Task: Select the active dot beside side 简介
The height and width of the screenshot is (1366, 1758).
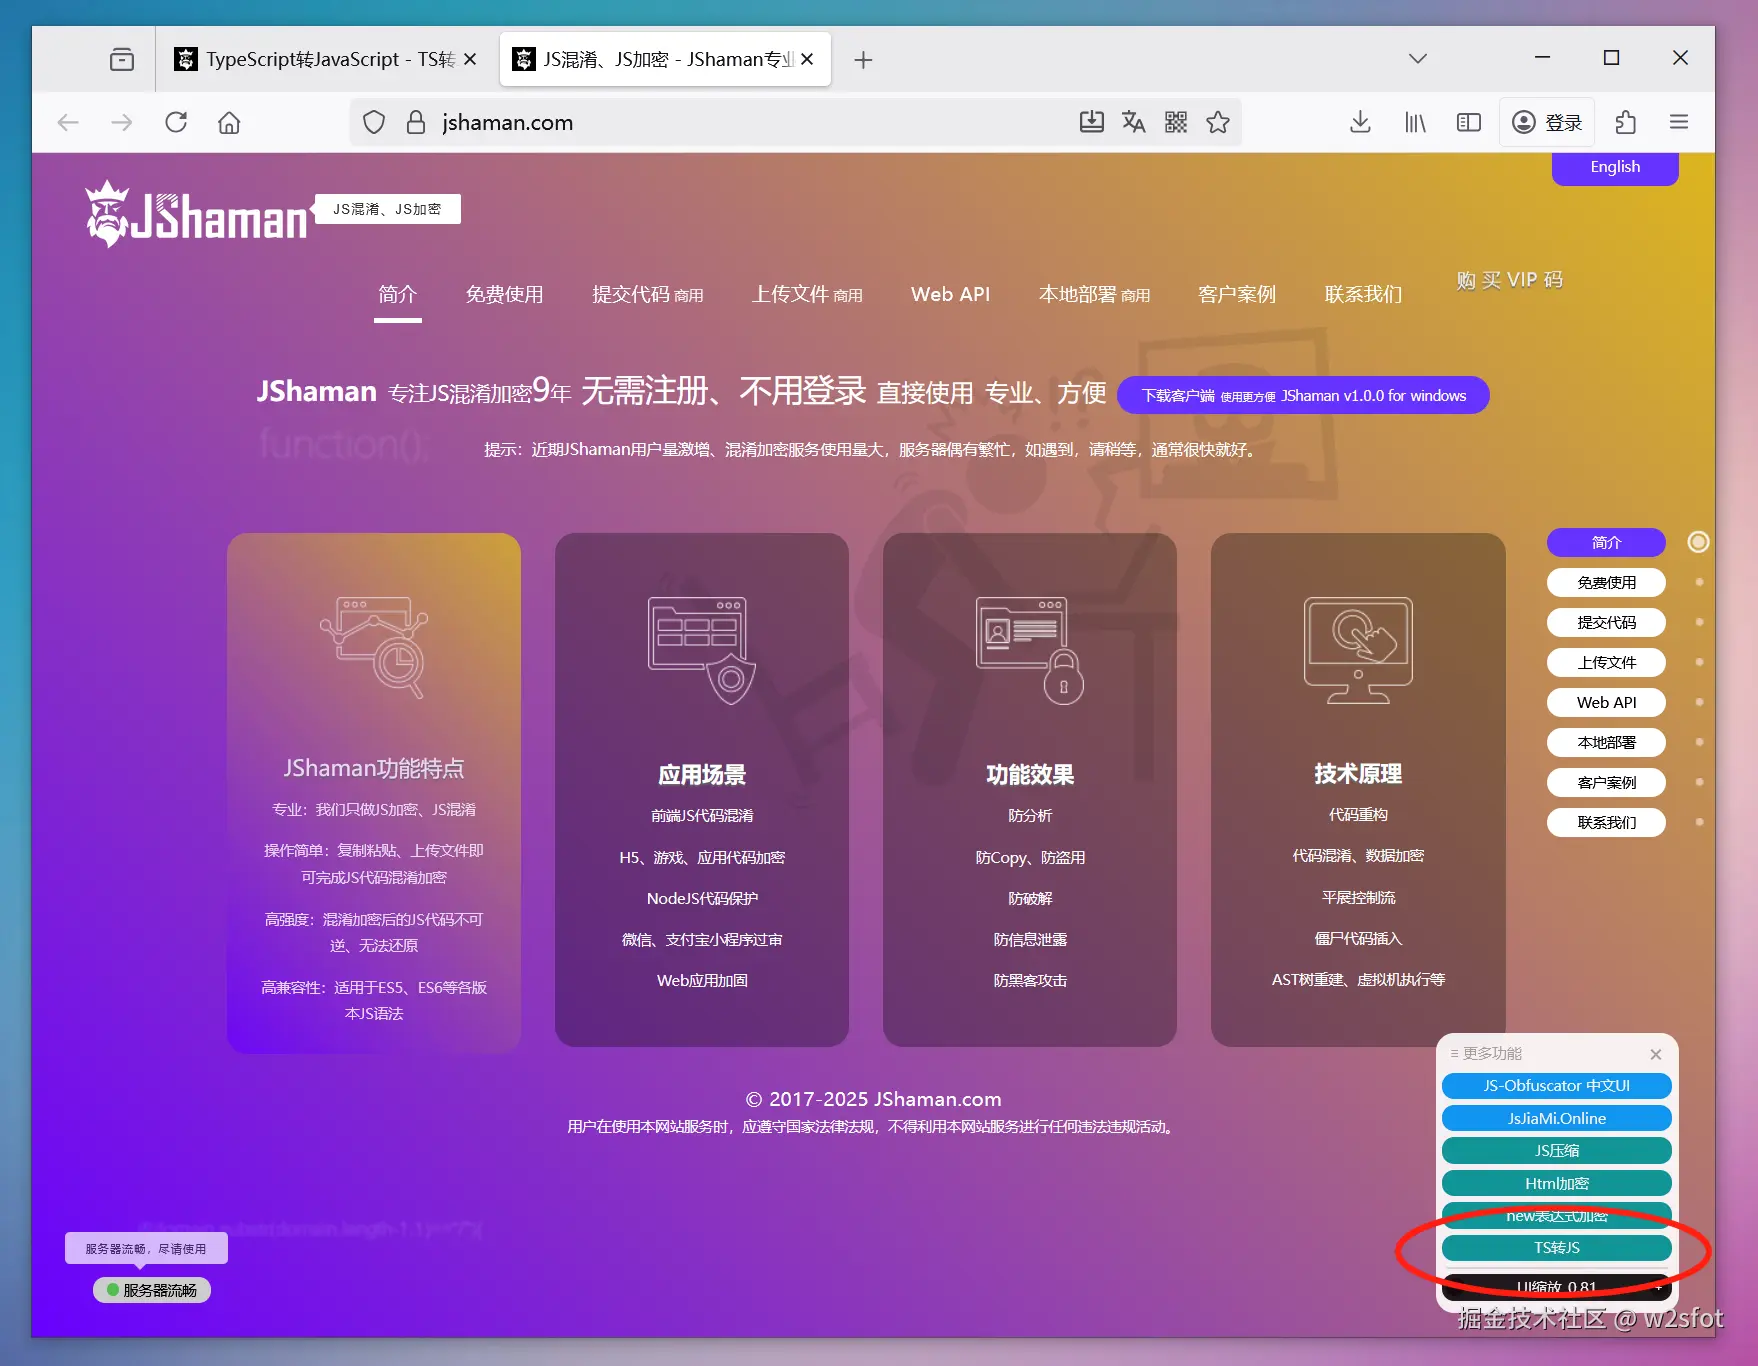Action: tap(1698, 542)
